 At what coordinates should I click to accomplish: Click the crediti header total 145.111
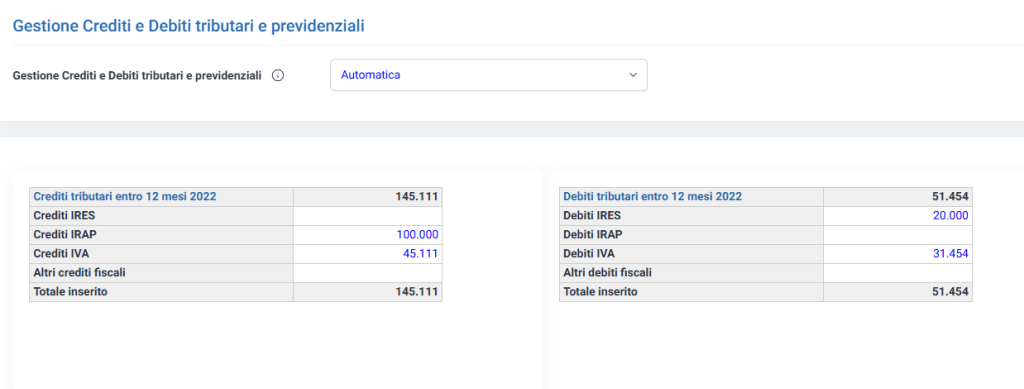point(417,196)
